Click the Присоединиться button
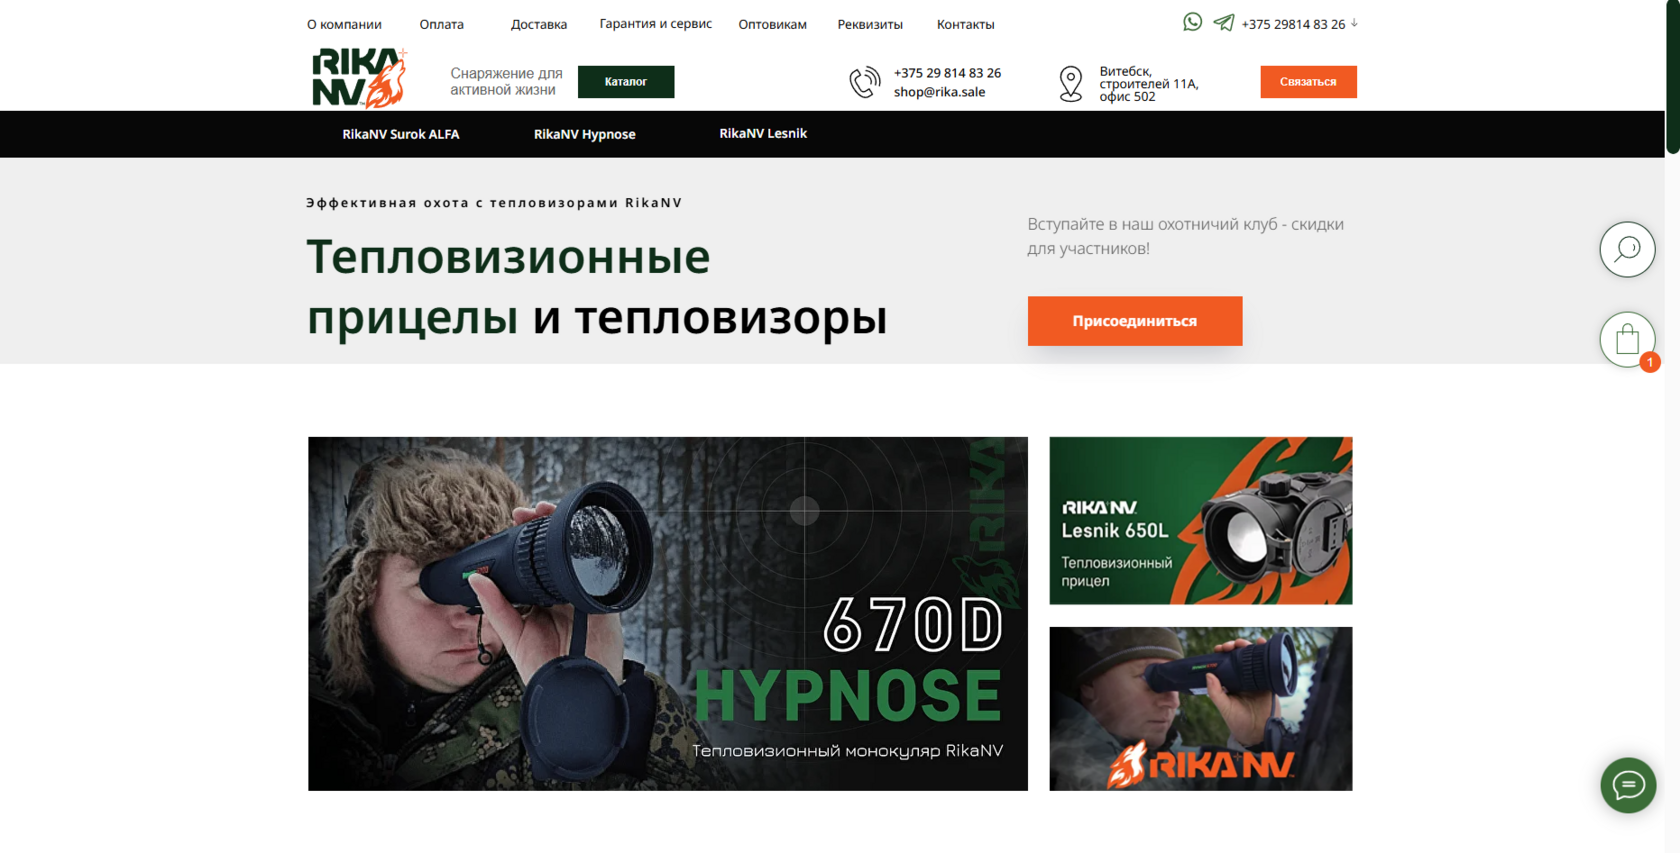This screenshot has height=853, width=1680. click(1135, 321)
